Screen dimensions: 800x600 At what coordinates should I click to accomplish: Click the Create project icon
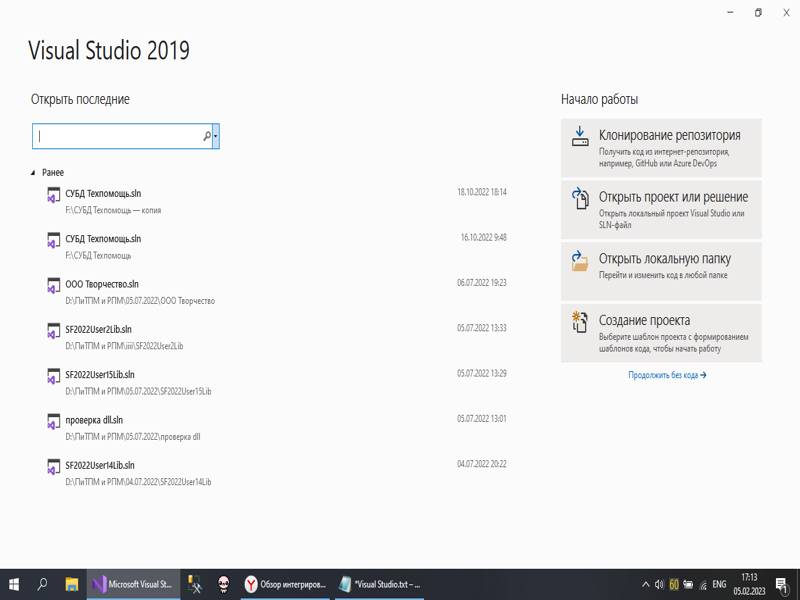[580, 322]
